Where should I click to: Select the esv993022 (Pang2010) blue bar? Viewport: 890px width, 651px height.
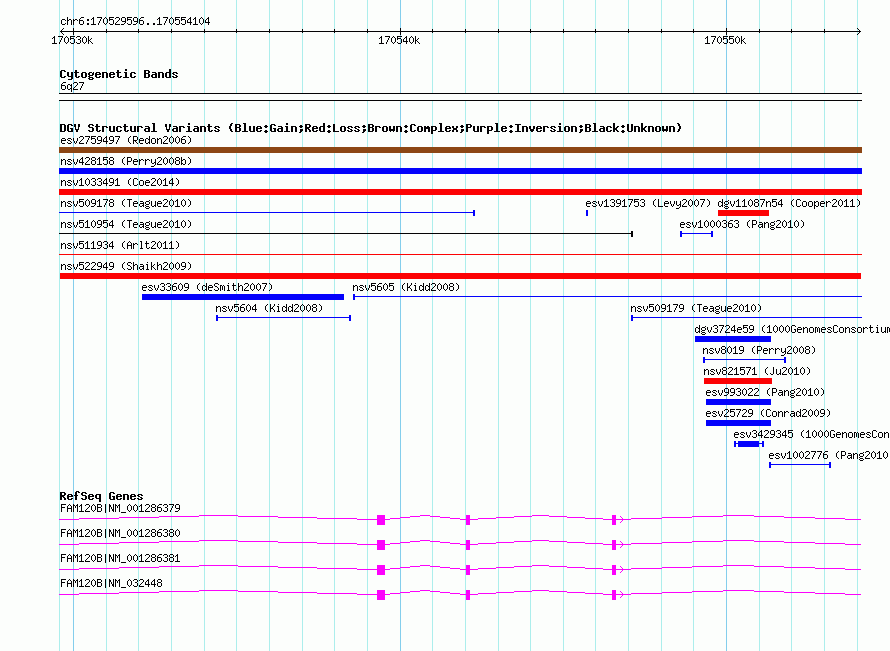pyautogui.click(x=738, y=402)
